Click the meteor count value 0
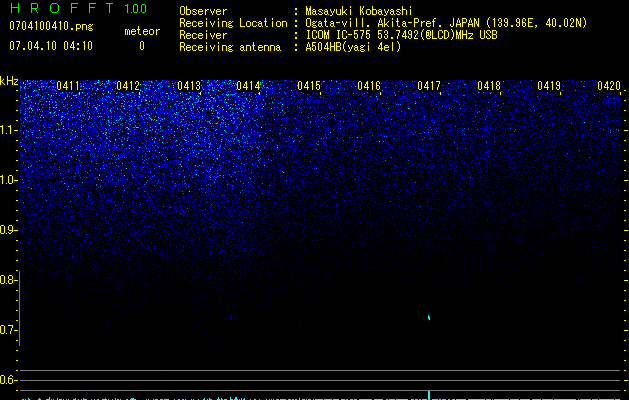The height and width of the screenshot is (400, 629). coord(142,46)
